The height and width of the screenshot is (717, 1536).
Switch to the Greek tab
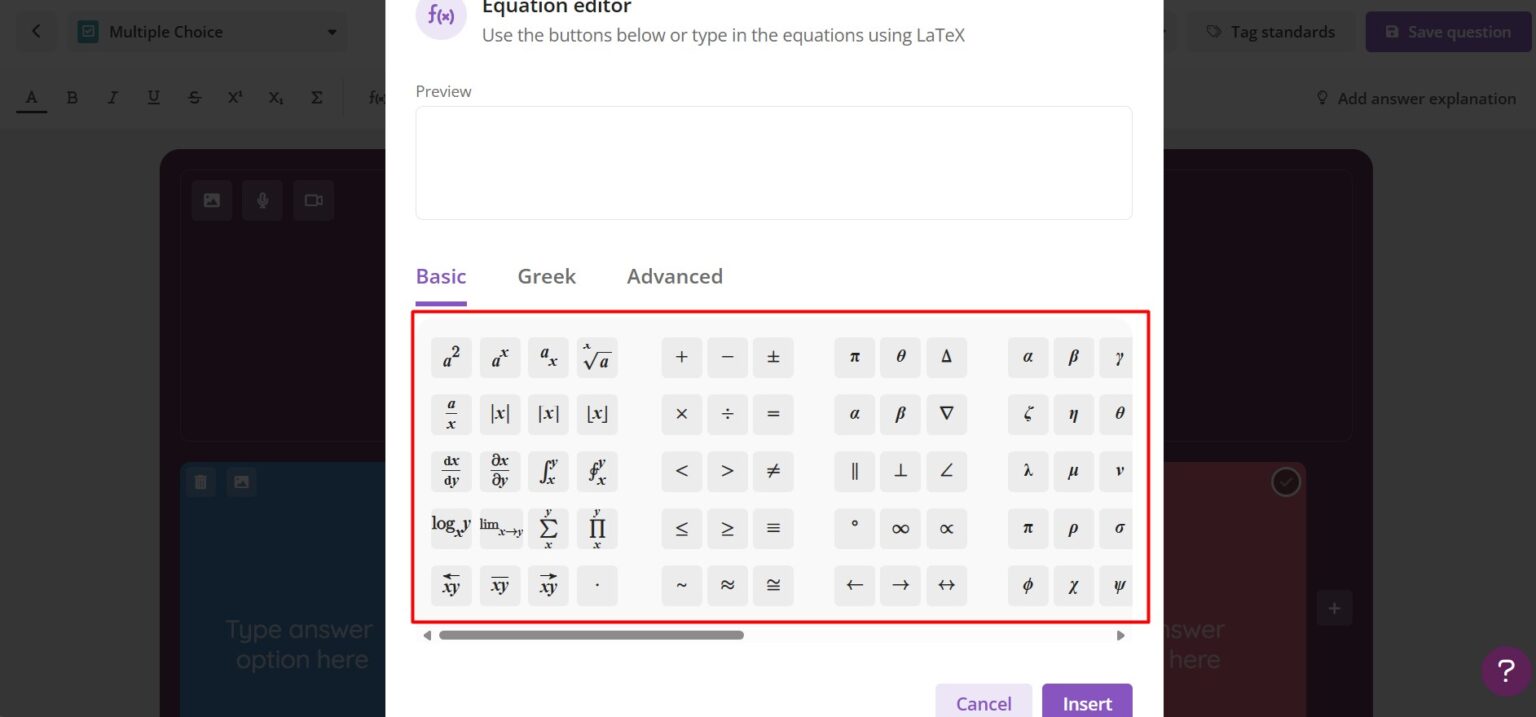(546, 277)
